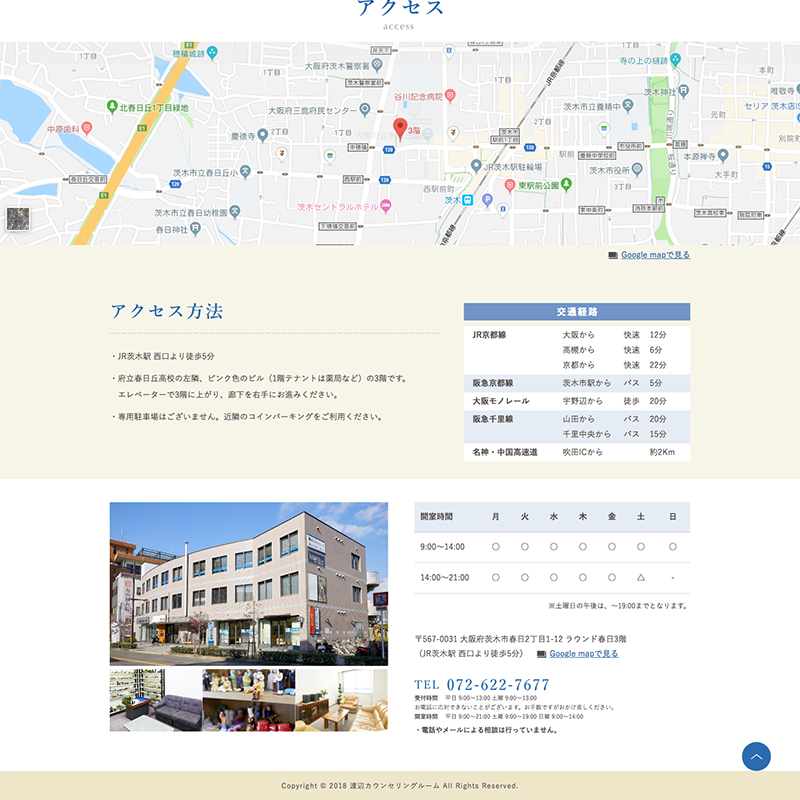Click the 阪急千里線 row label

492,419
